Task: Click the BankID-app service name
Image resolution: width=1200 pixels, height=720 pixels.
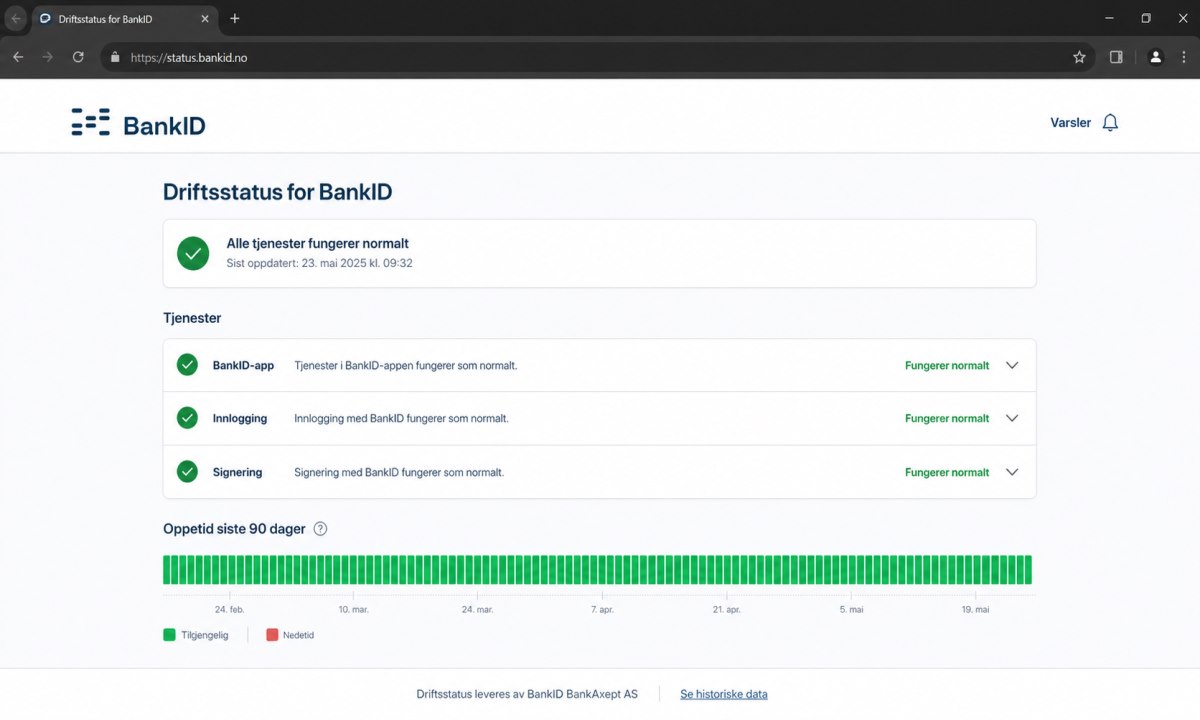Action: (x=243, y=366)
